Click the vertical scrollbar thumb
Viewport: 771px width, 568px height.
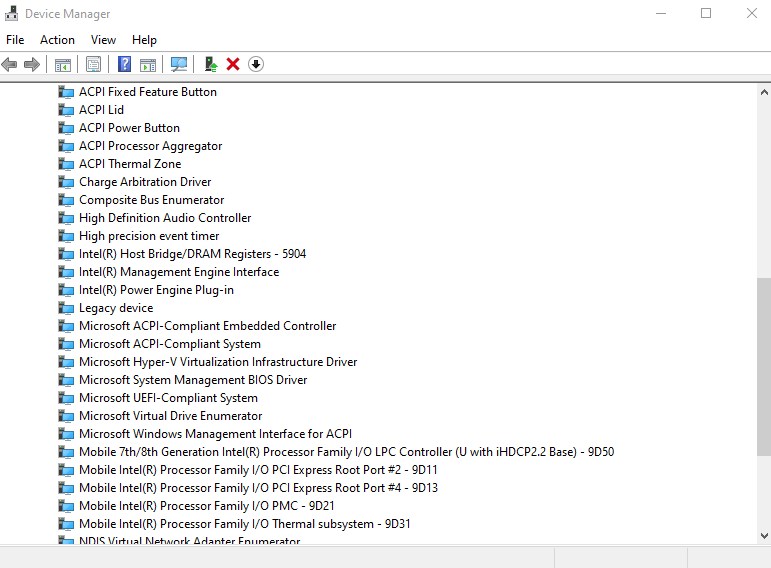tap(764, 367)
